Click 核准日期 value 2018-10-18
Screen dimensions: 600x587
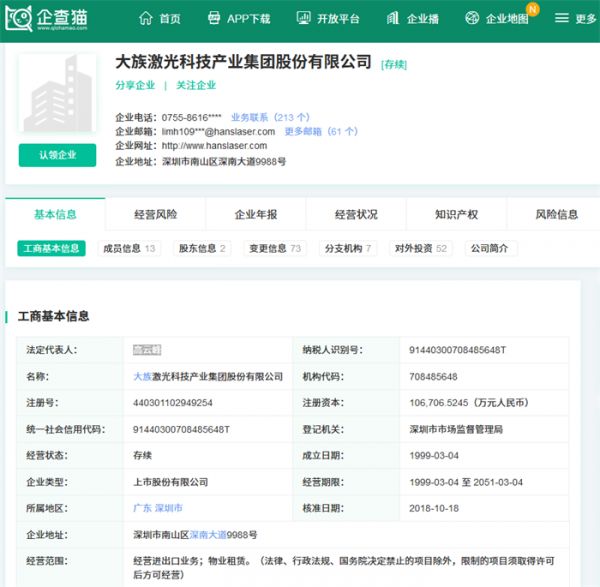point(434,508)
